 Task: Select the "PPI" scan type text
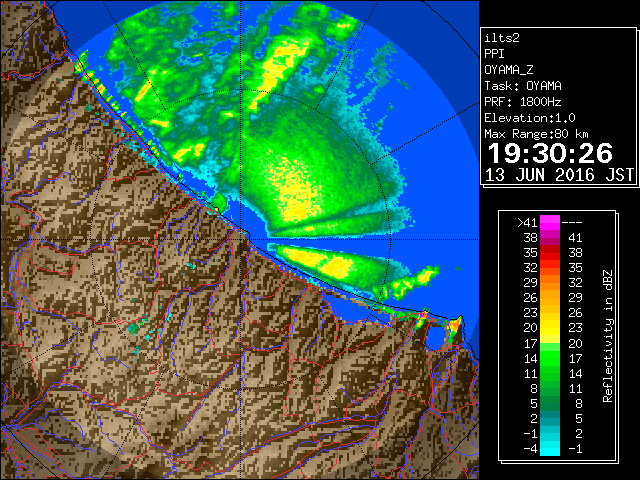pos(494,54)
